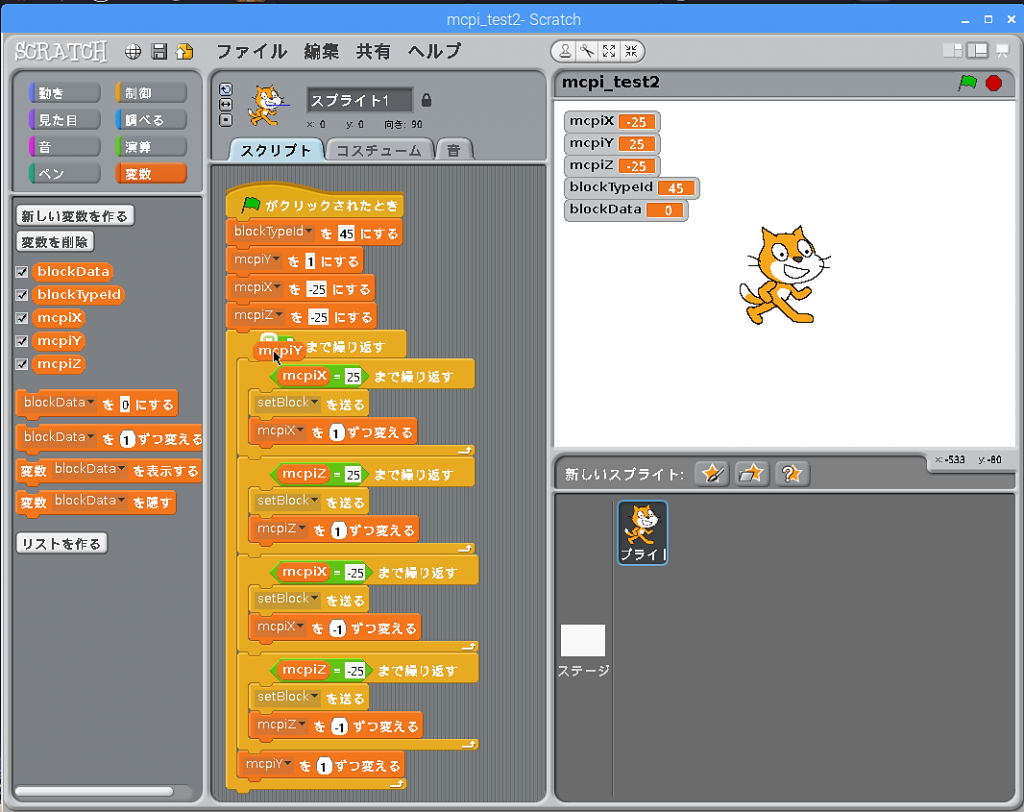Click the share project icon beside save
This screenshot has width=1024, height=812.
click(x=185, y=52)
